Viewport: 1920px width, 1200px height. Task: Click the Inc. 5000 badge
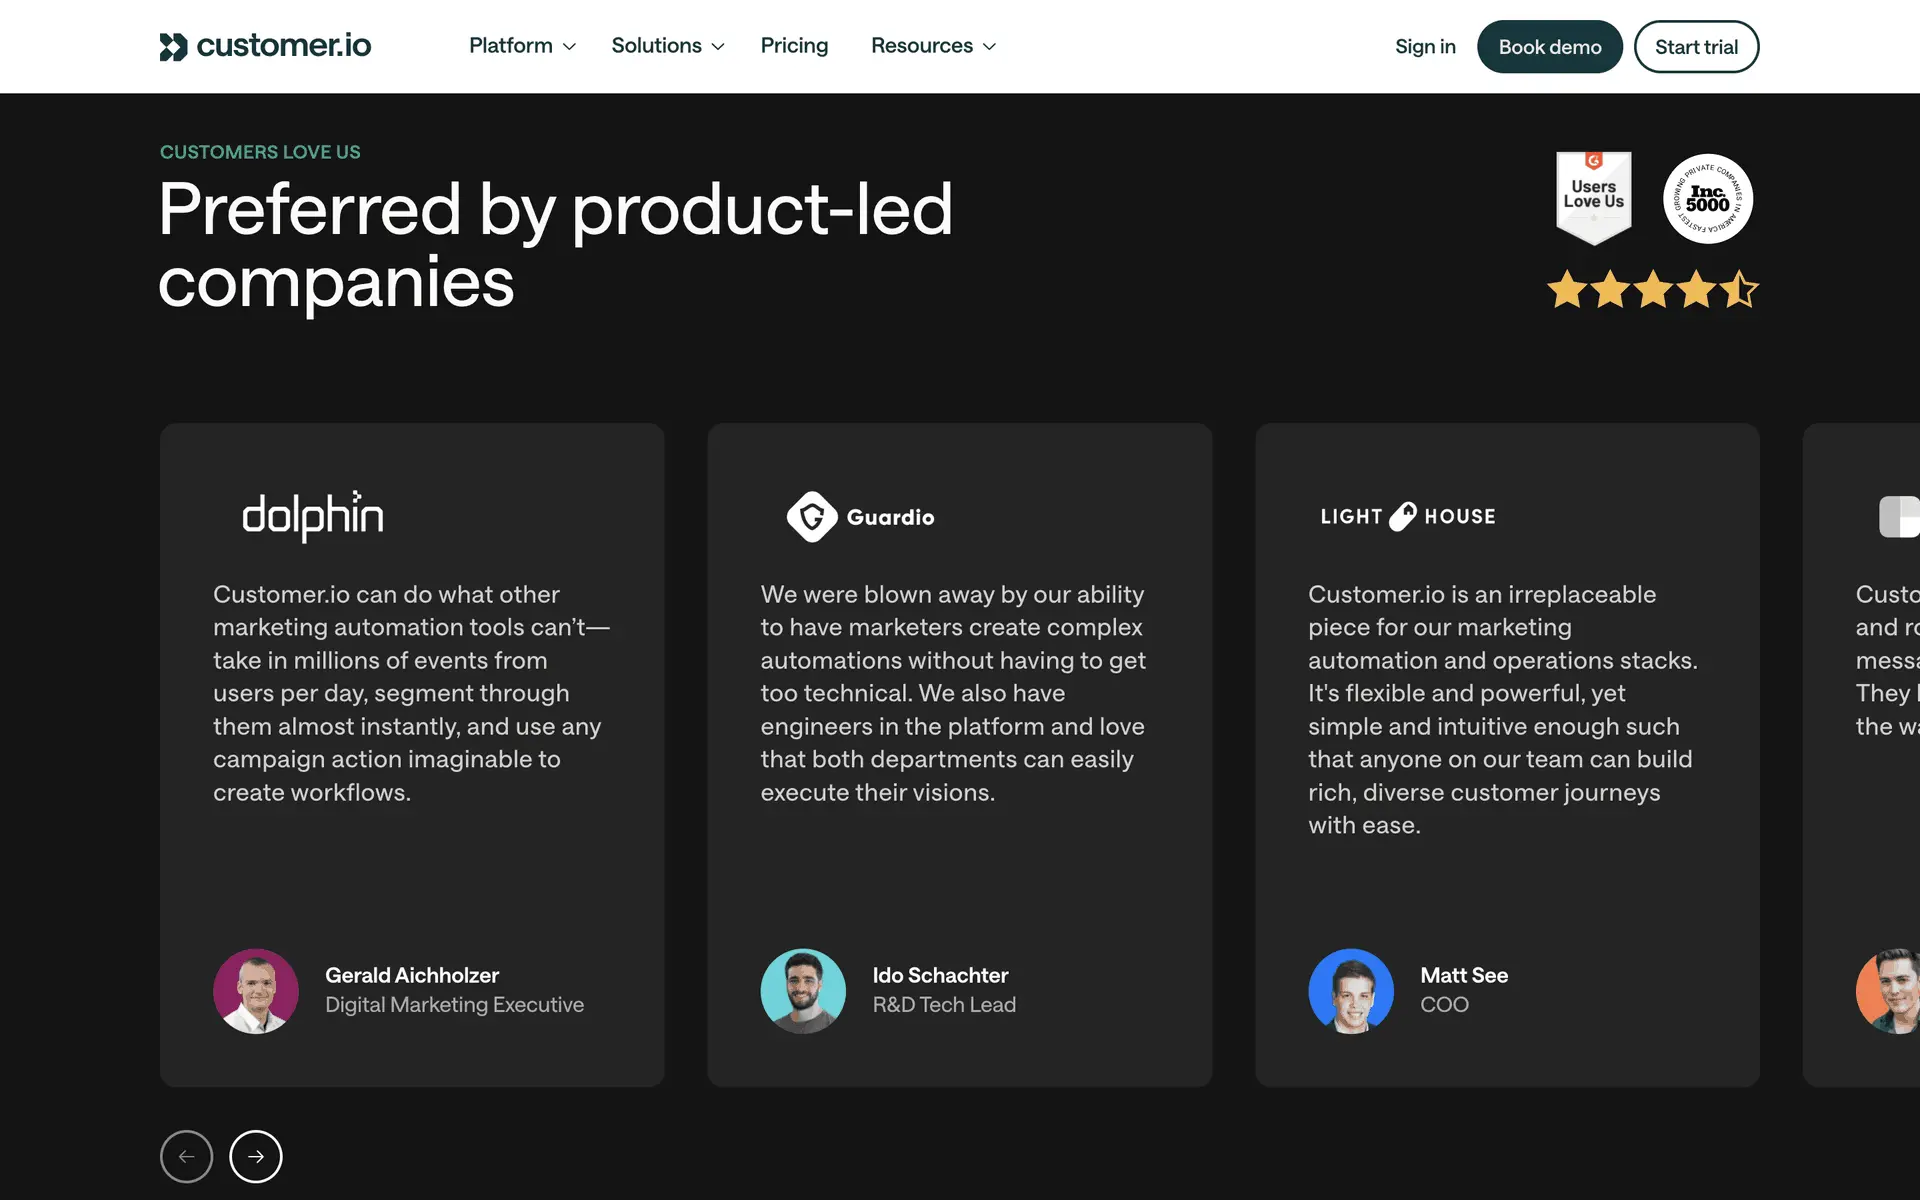pos(1707,198)
